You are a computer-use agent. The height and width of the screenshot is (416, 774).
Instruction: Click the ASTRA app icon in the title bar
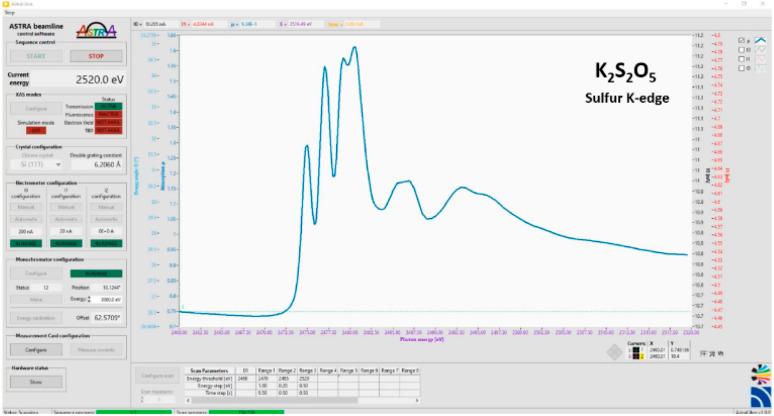(4, 4)
